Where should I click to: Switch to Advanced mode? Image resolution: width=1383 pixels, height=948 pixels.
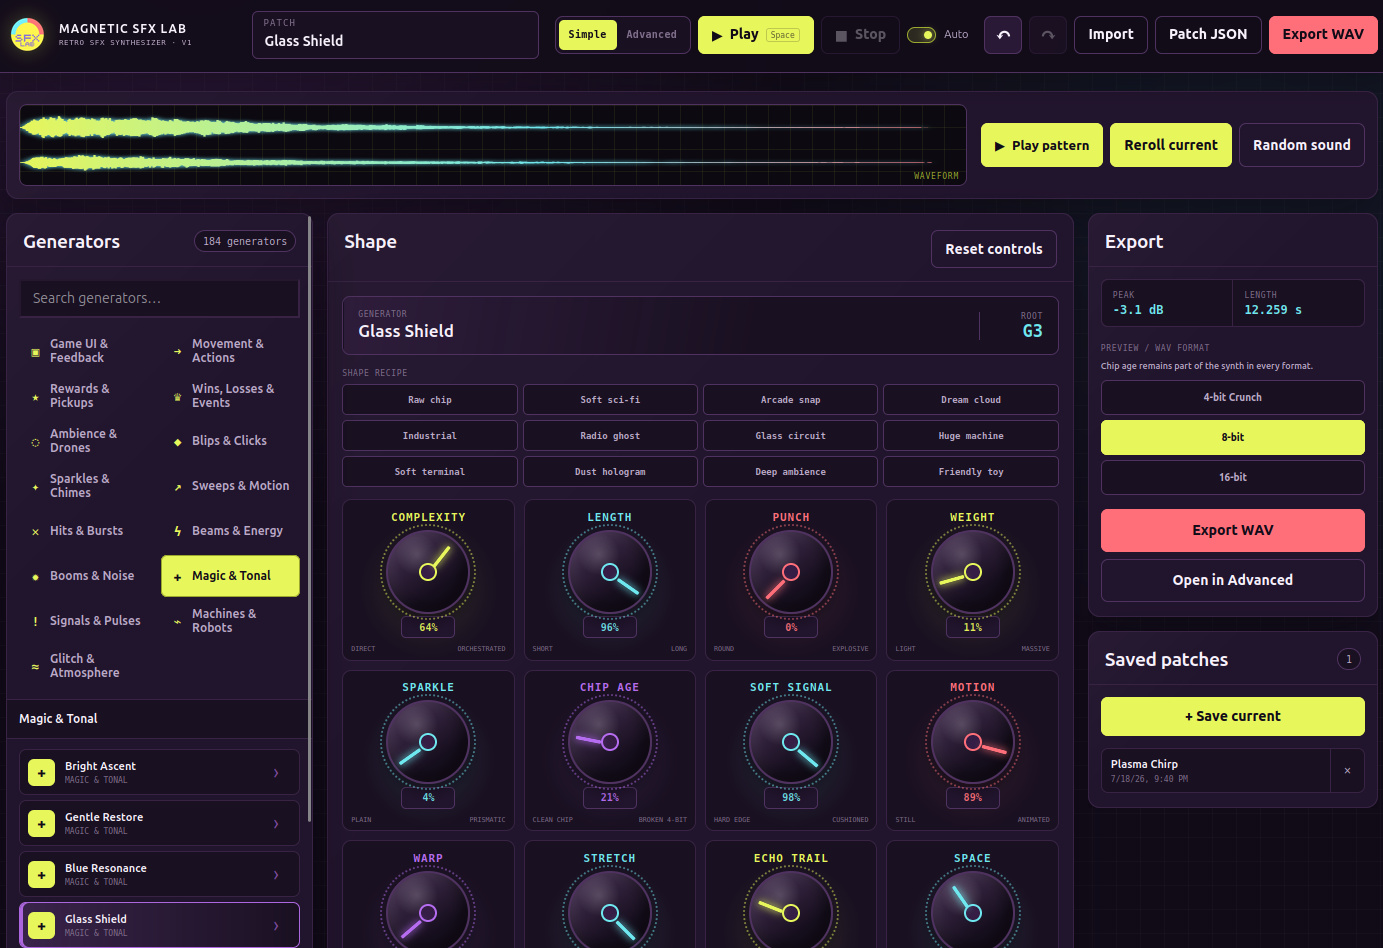point(651,35)
